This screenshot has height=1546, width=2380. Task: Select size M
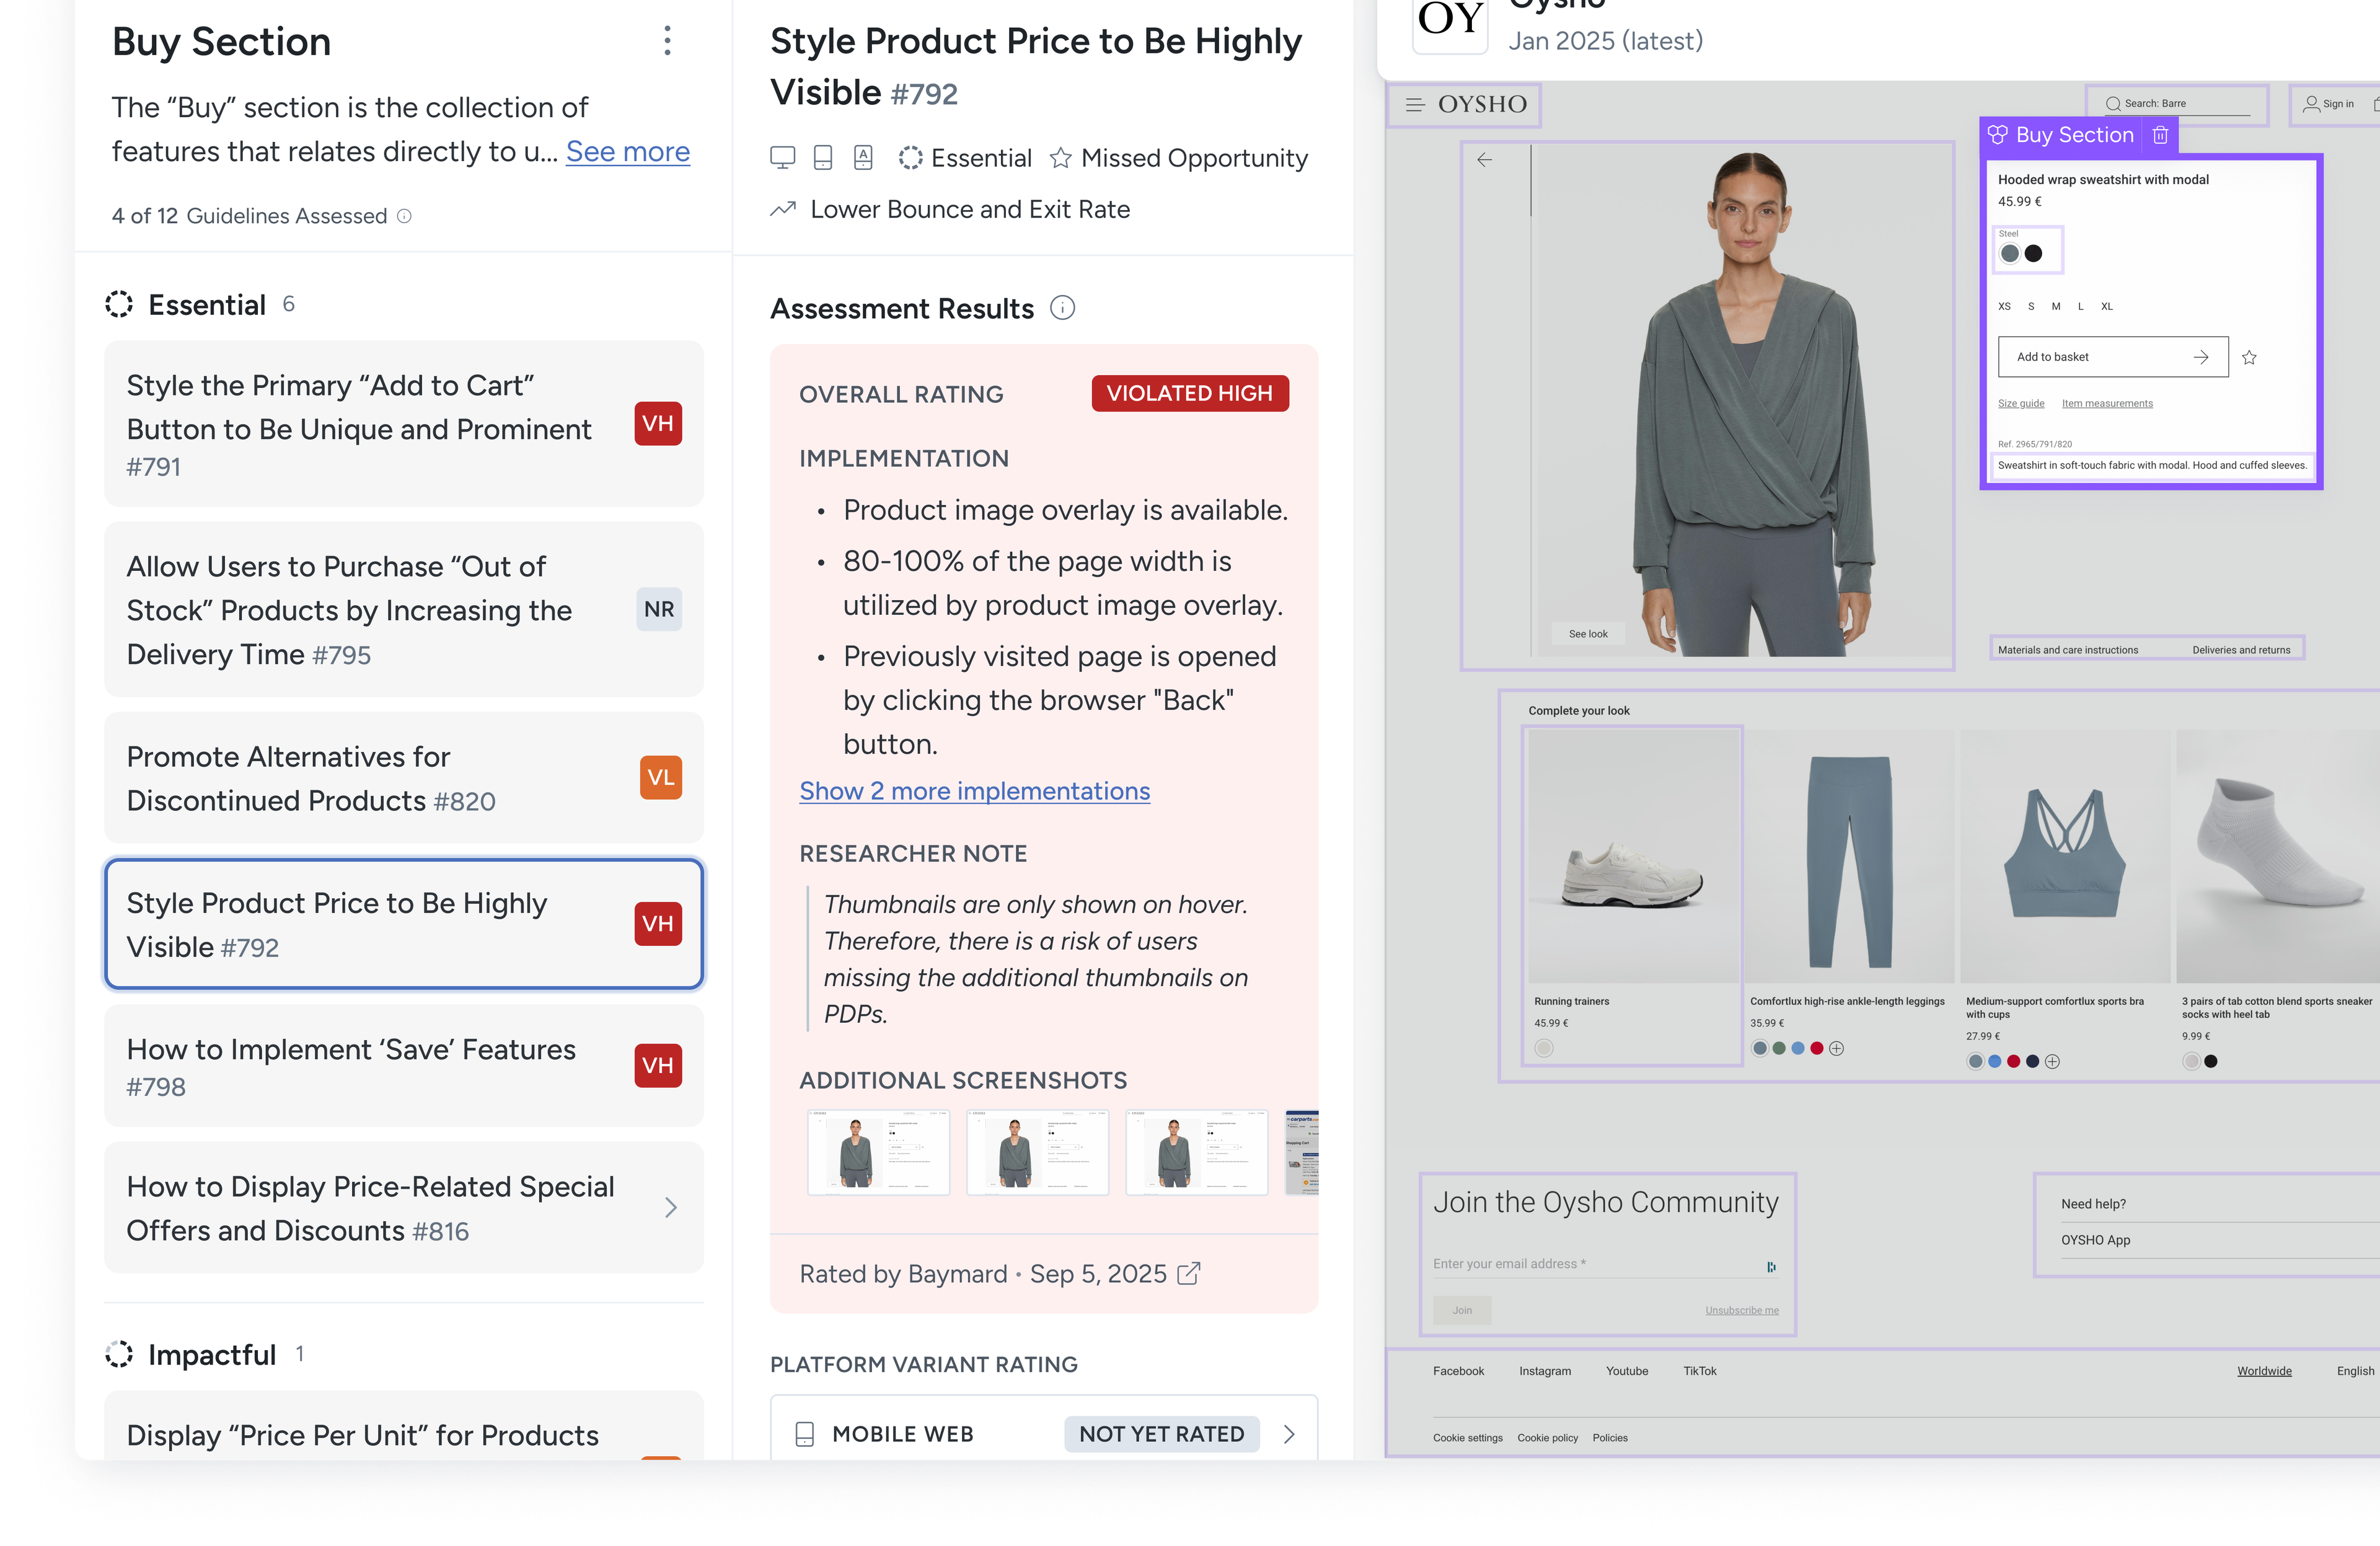(2056, 306)
